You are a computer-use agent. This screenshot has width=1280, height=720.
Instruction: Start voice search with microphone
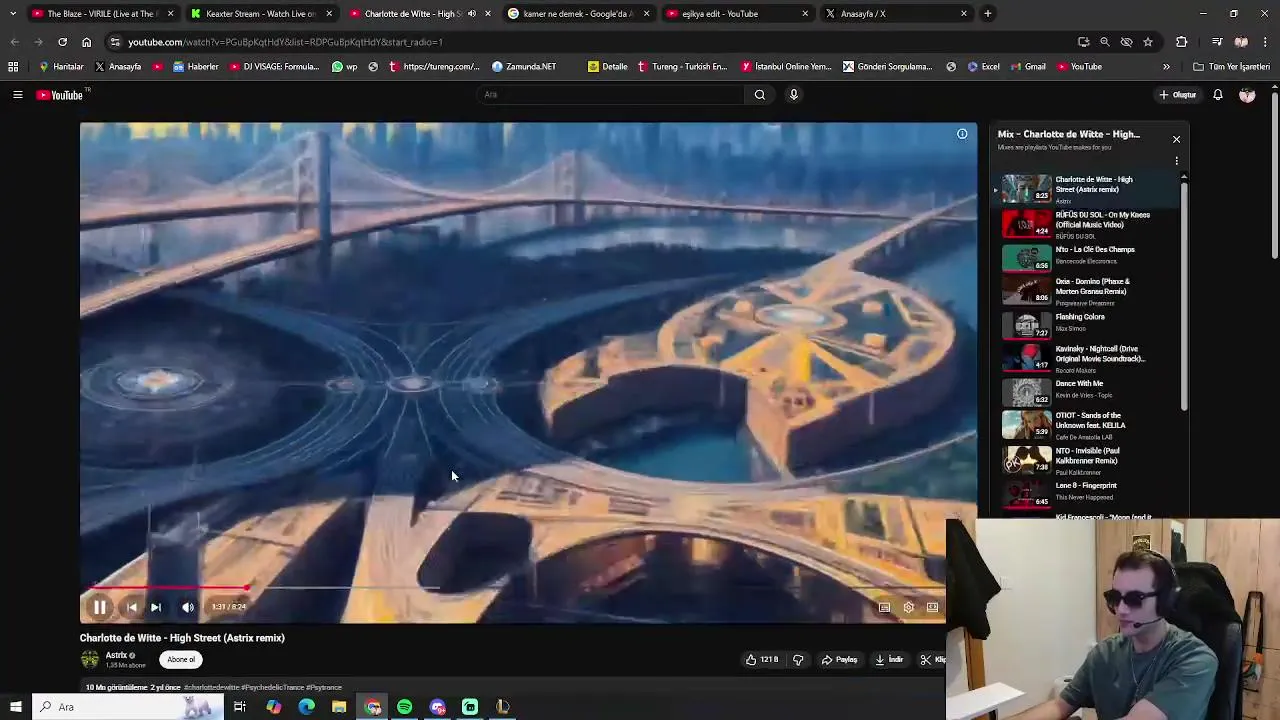tap(794, 95)
